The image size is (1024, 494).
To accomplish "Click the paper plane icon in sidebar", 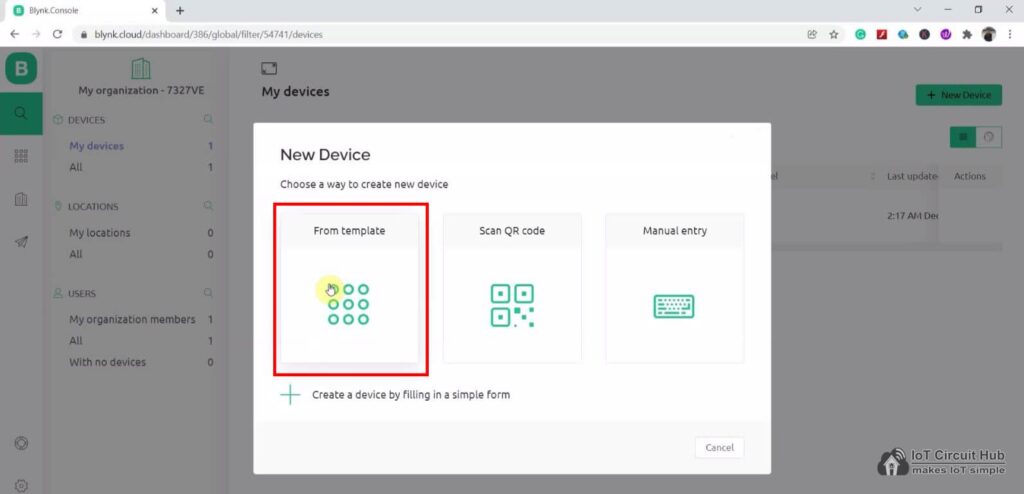I will tap(21, 242).
